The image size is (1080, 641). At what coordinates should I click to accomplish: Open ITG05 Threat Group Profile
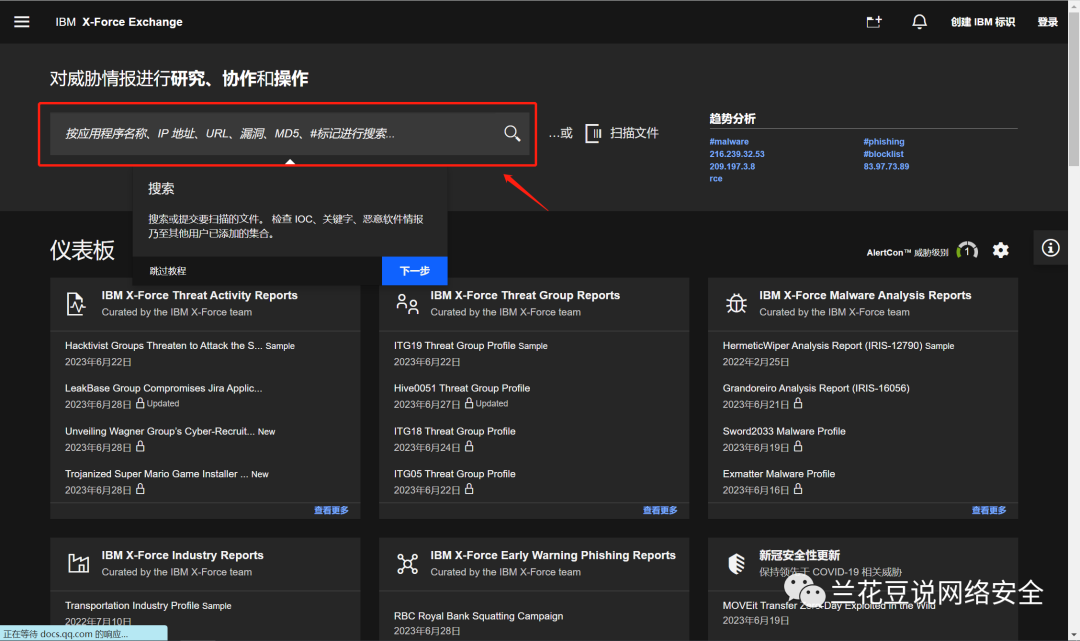point(455,474)
